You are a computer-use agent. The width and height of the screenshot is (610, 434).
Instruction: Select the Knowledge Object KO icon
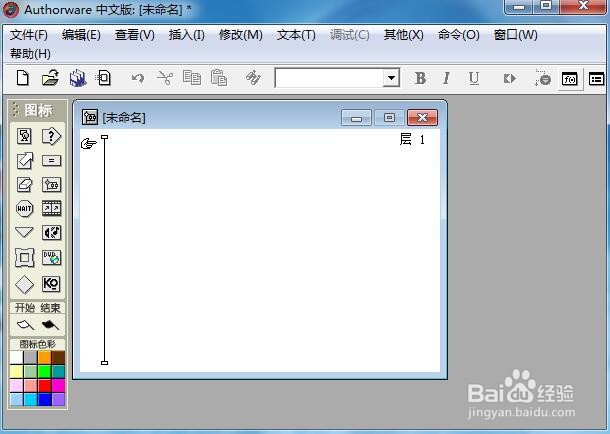[51, 284]
